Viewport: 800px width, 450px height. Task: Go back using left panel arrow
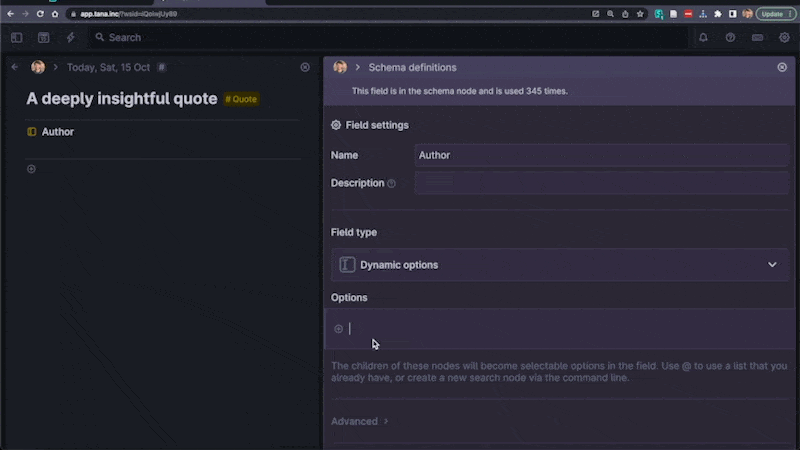tap(15, 67)
